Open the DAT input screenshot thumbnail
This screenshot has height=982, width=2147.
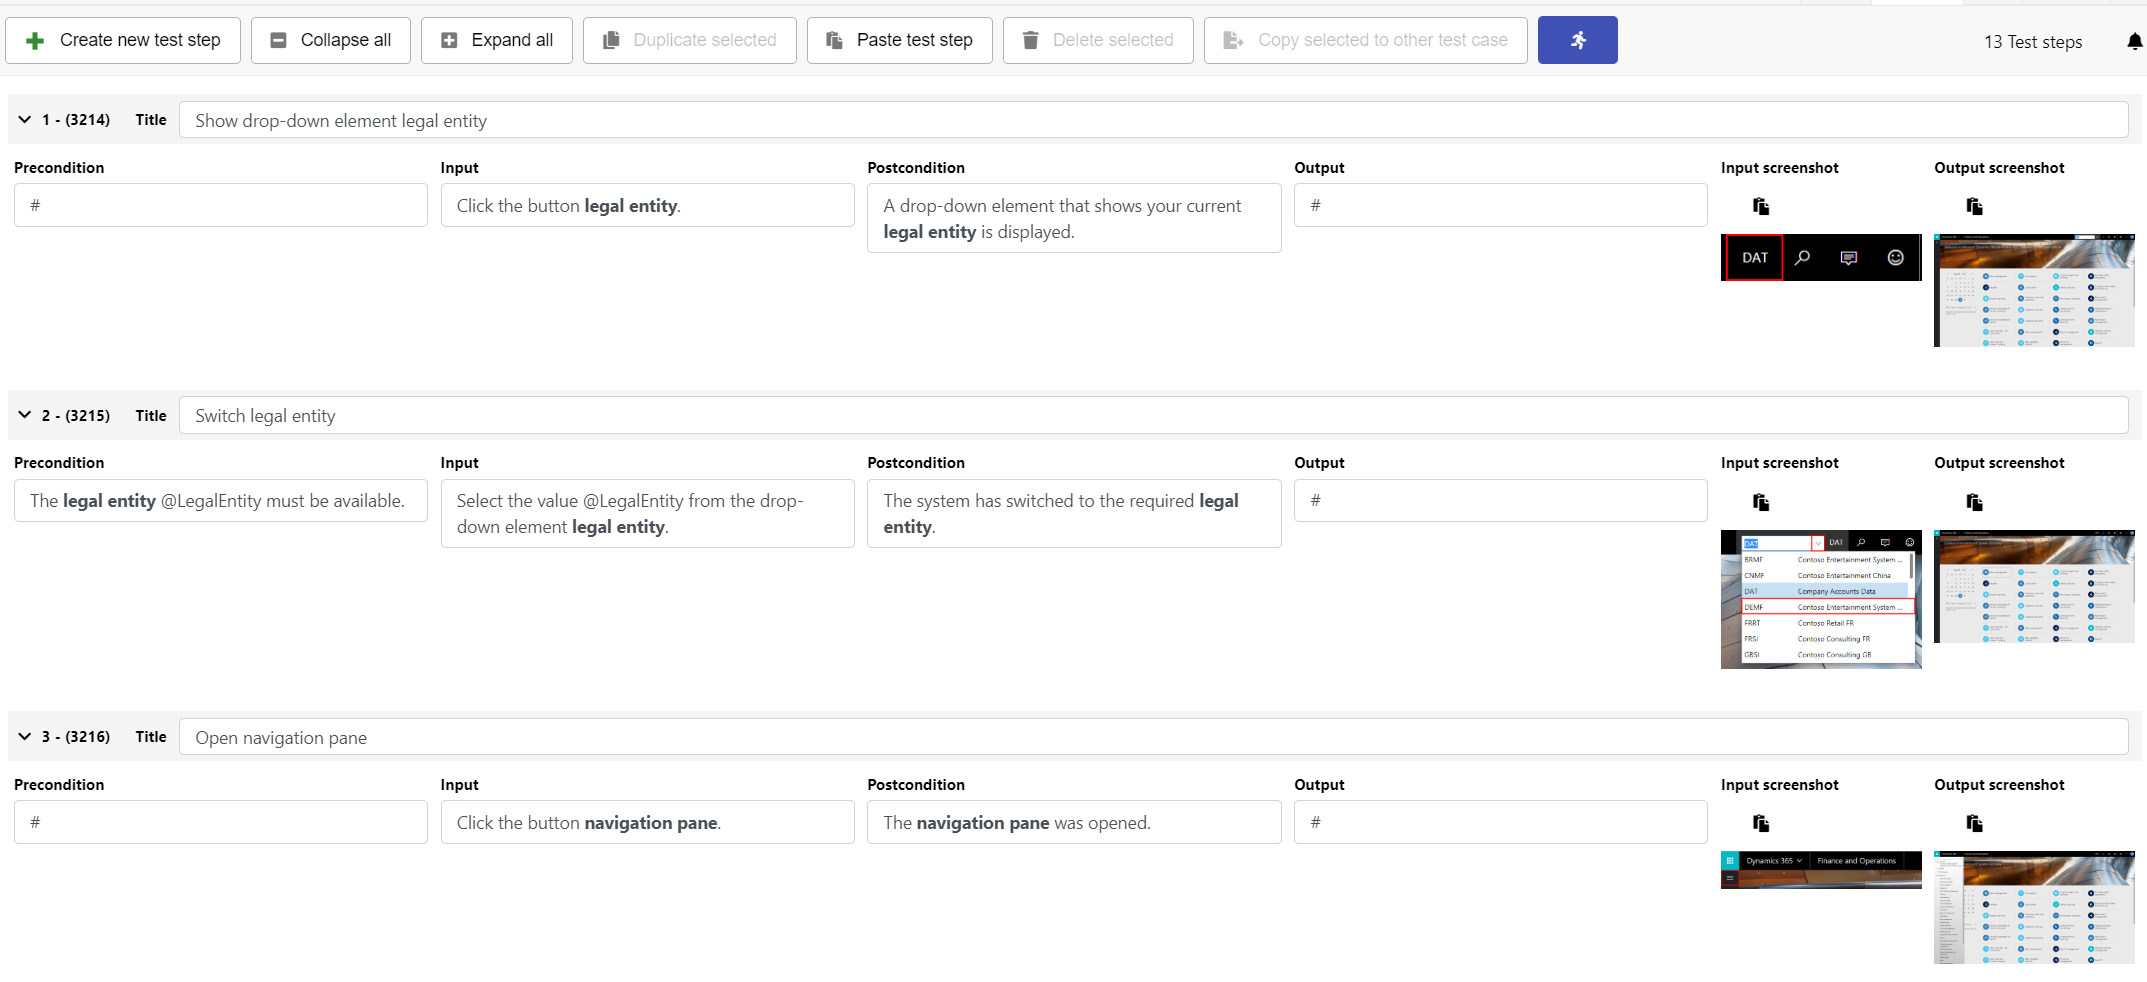(x=1820, y=258)
